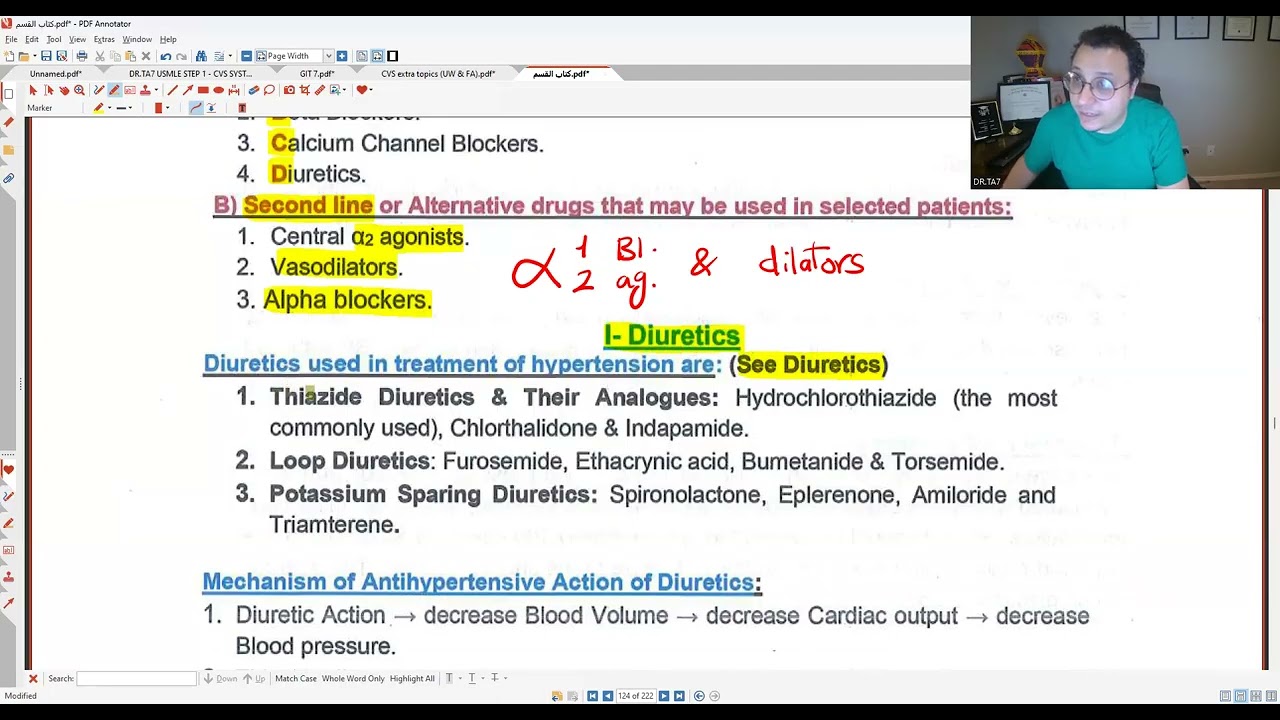
Task: Click the Open file folder icon
Action: click(23, 56)
